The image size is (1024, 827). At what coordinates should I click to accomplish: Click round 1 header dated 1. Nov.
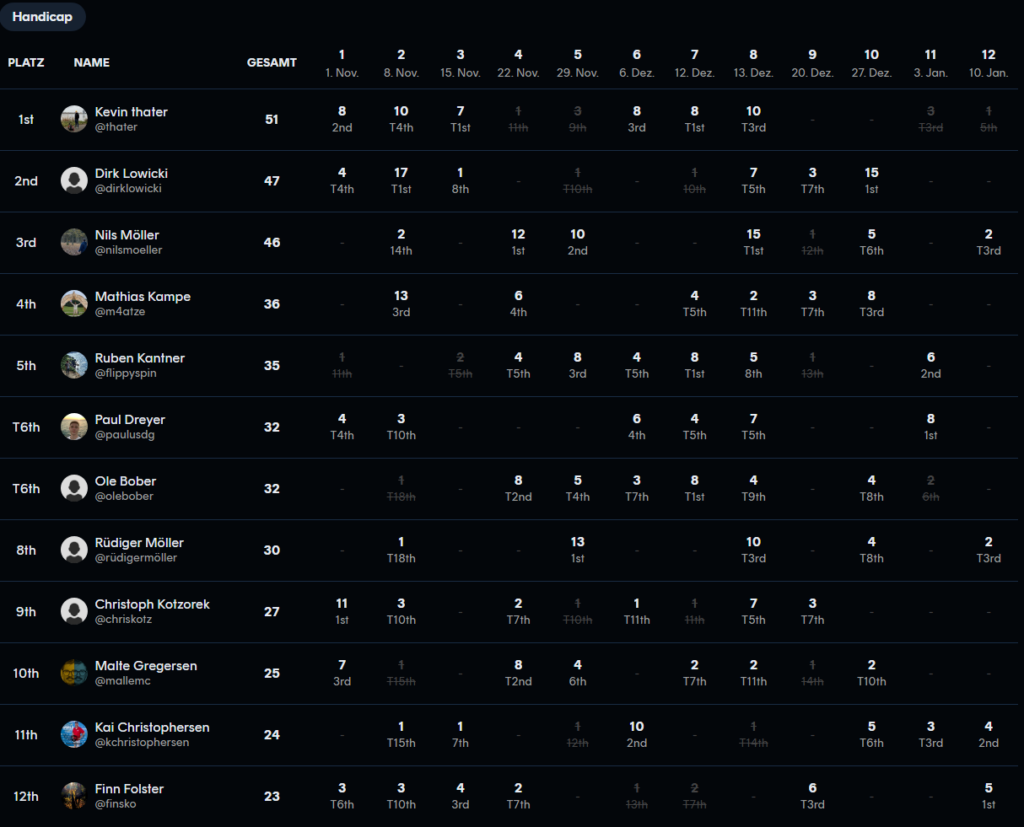click(342, 63)
